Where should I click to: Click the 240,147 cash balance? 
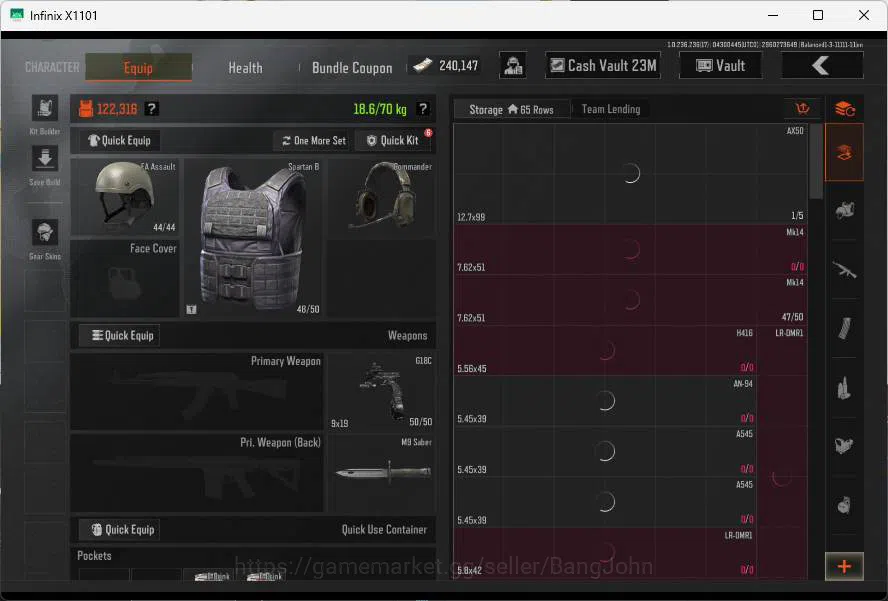446,66
